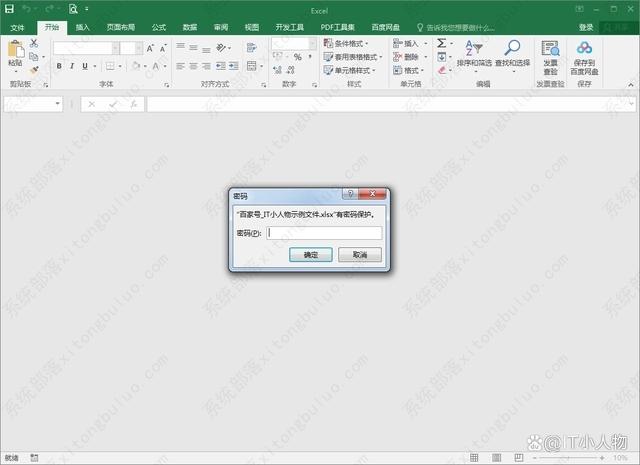Toggle Italic formatting button
The image size is (640, 465).
72,66
